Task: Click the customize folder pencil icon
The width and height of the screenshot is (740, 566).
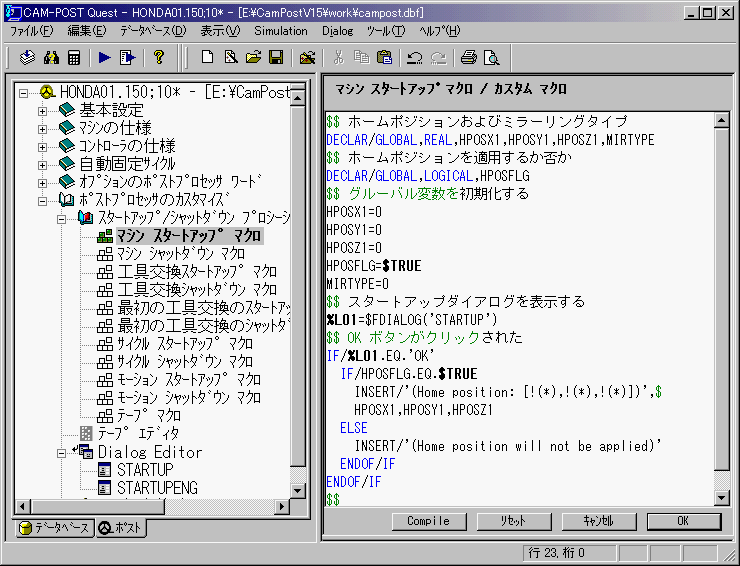Action: (x=307, y=58)
